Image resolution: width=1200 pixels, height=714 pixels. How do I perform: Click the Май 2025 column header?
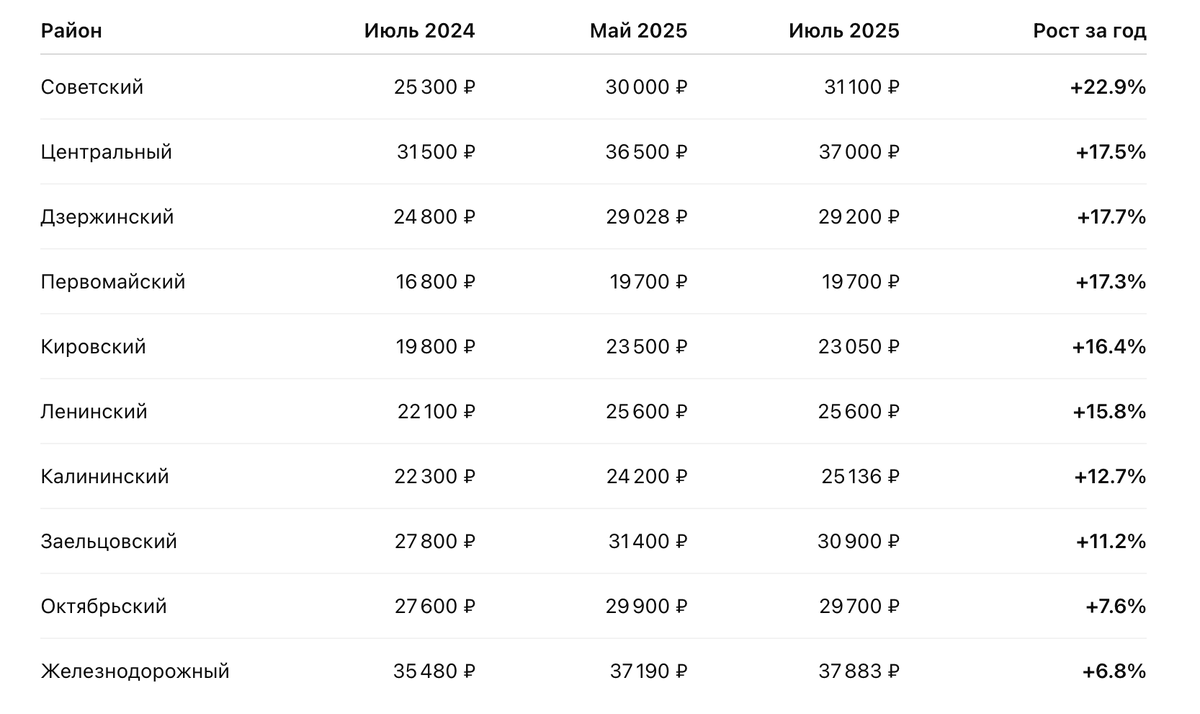click(x=638, y=31)
